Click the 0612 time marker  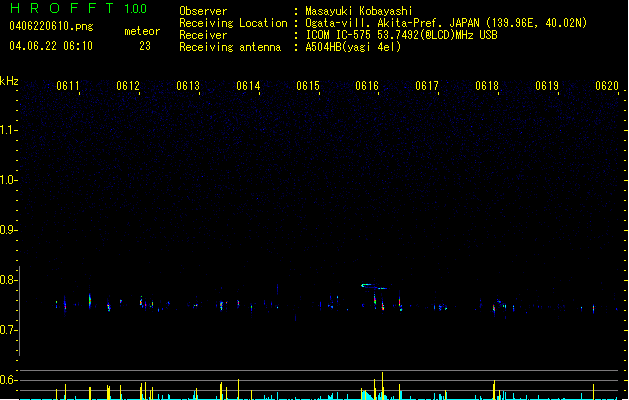(128, 86)
